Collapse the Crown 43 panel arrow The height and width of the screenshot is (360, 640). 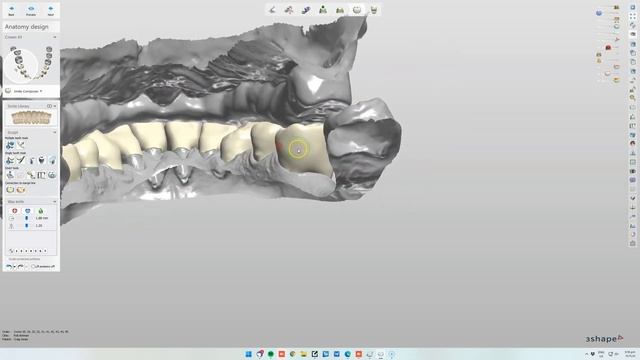[55, 37]
